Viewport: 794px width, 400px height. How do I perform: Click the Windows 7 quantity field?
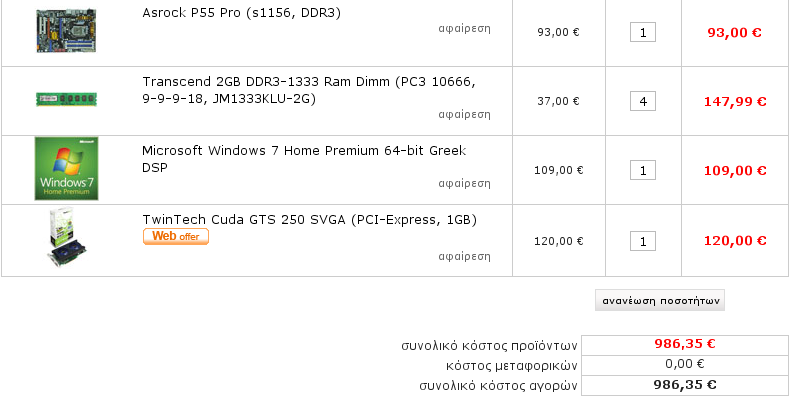tap(642, 170)
